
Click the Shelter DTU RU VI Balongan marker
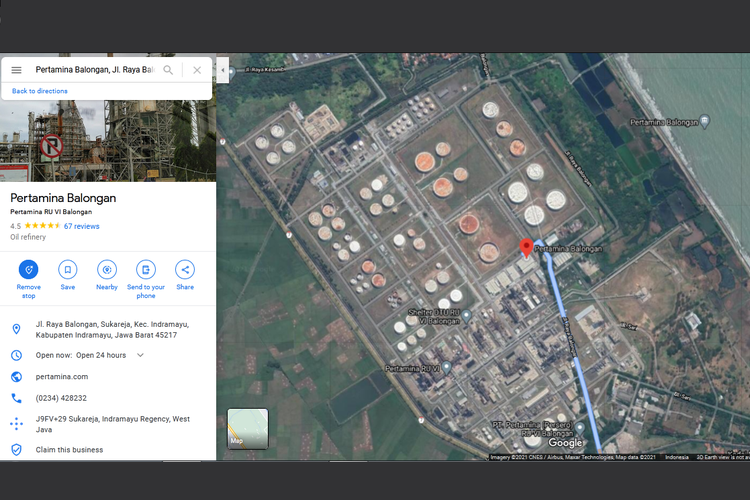(466, 316)
